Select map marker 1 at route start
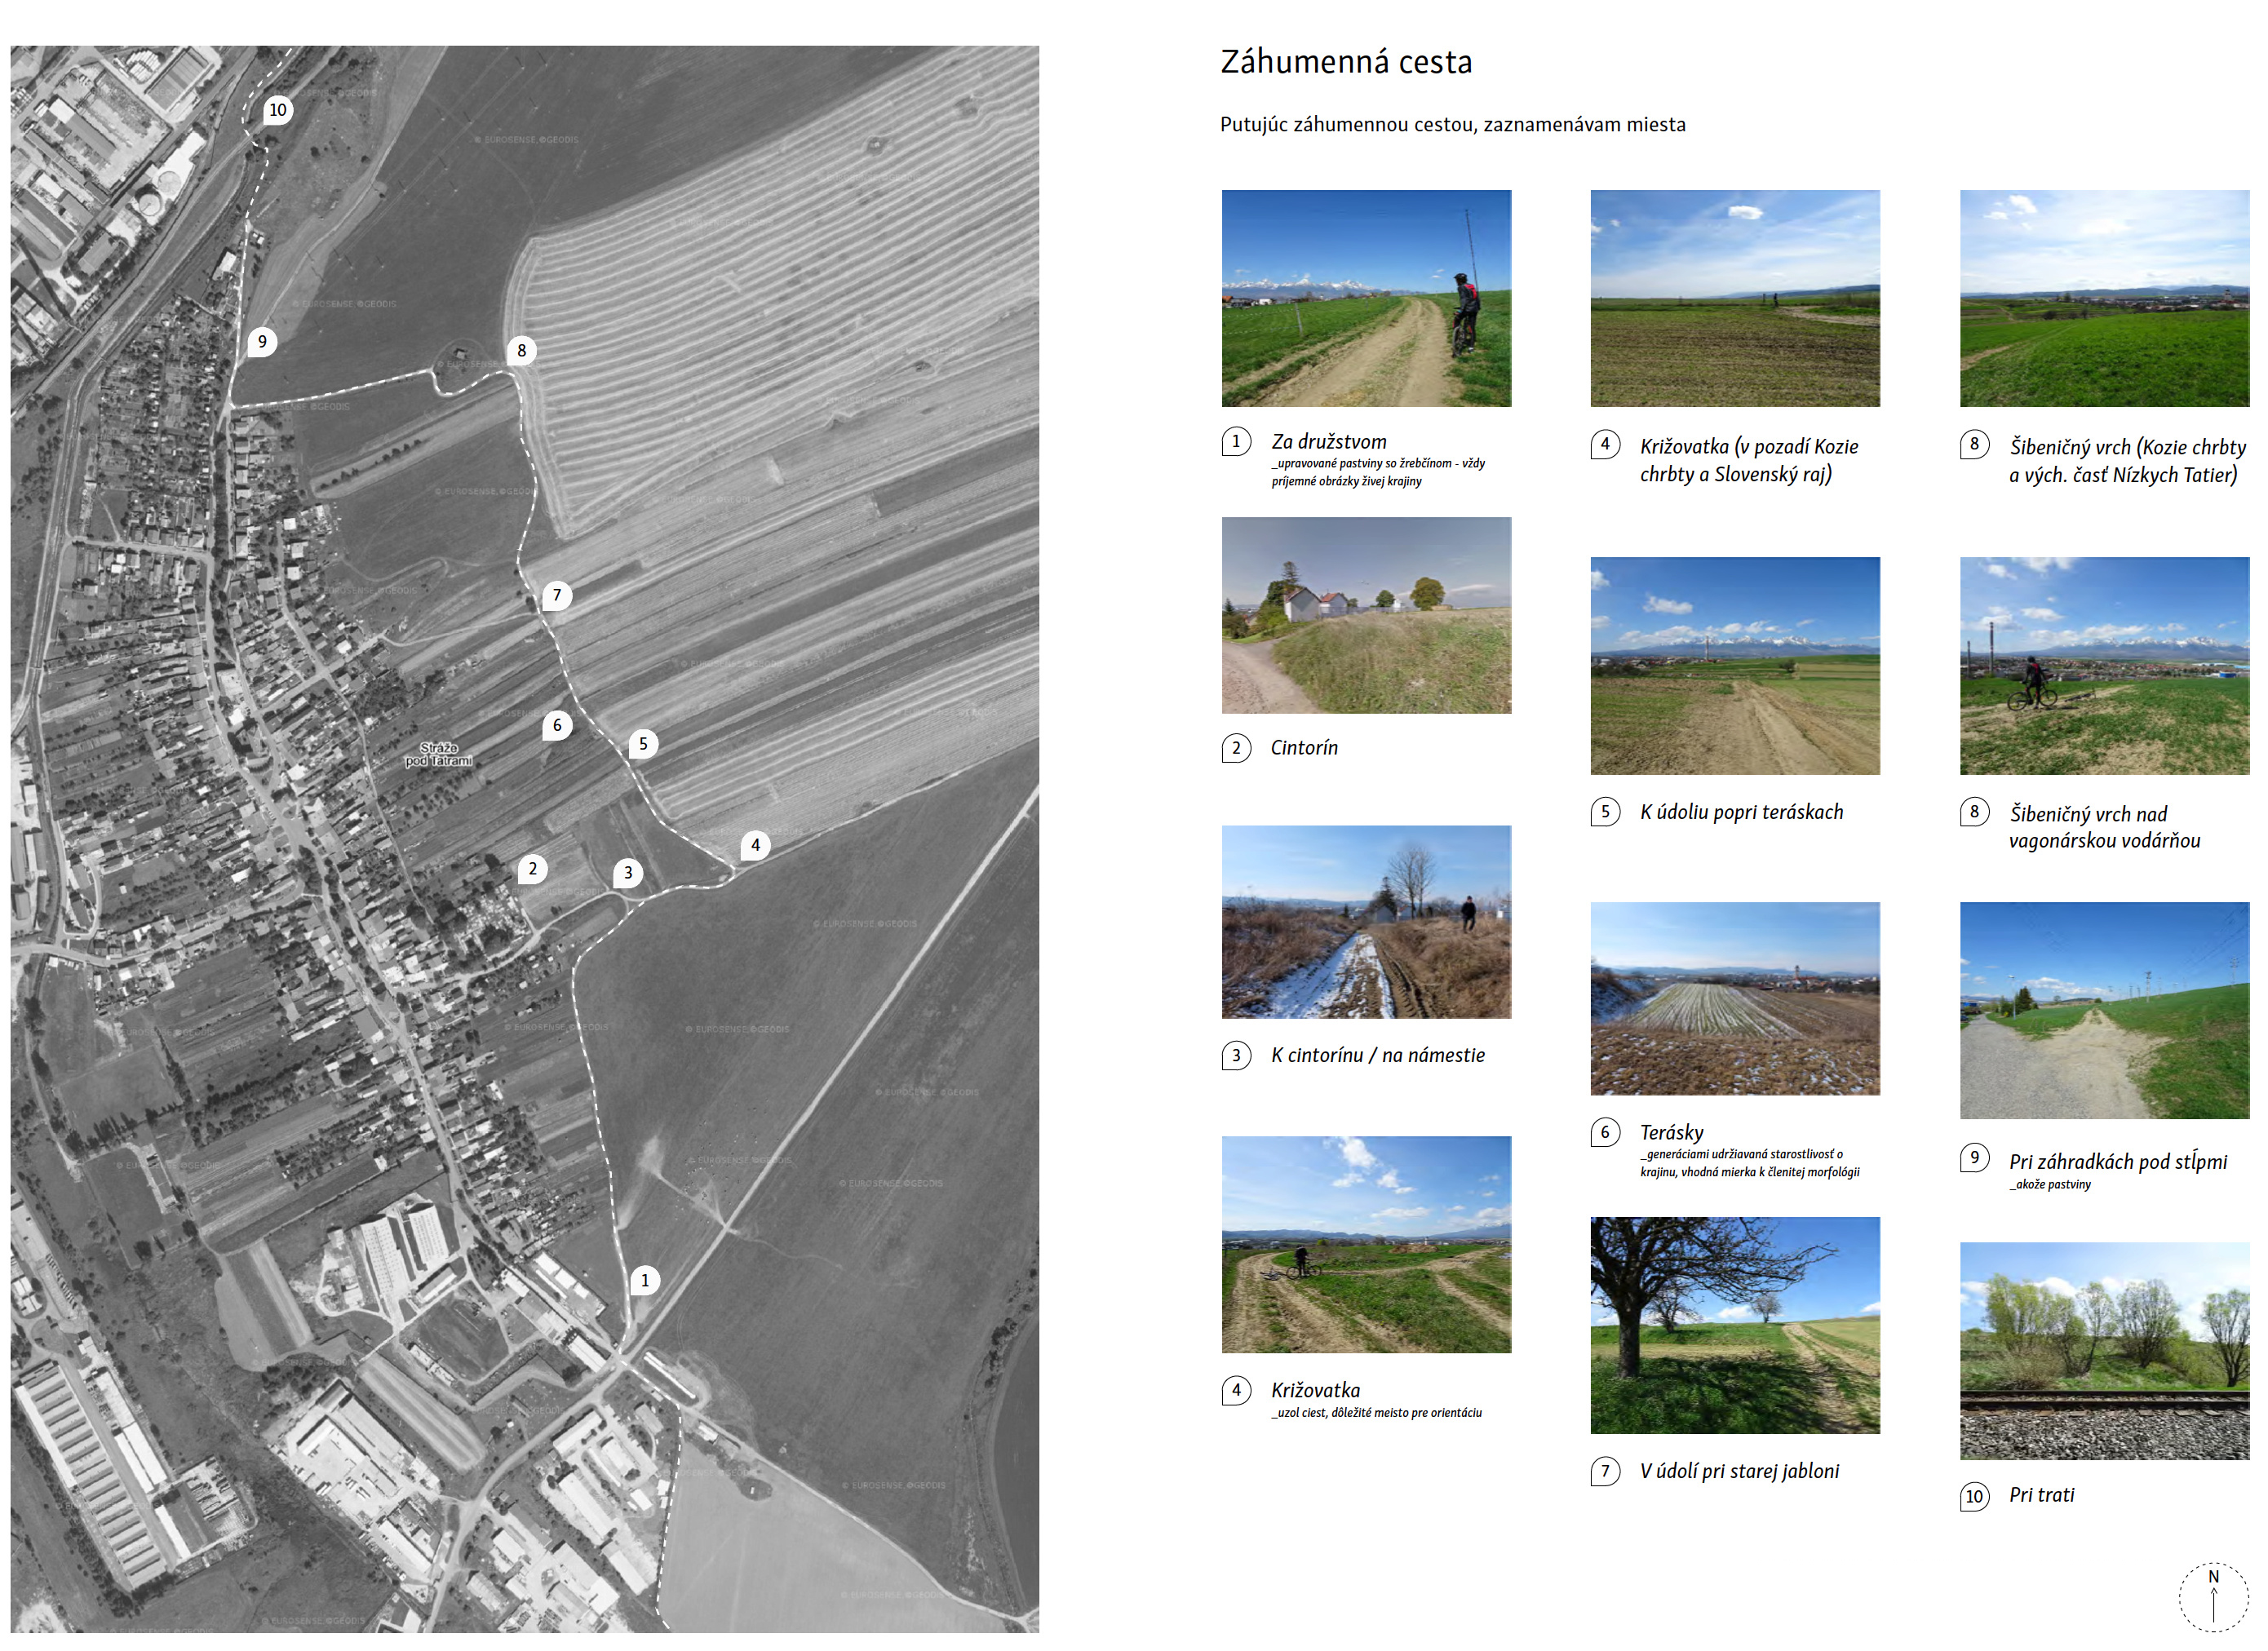 (x=645, y=1280)
